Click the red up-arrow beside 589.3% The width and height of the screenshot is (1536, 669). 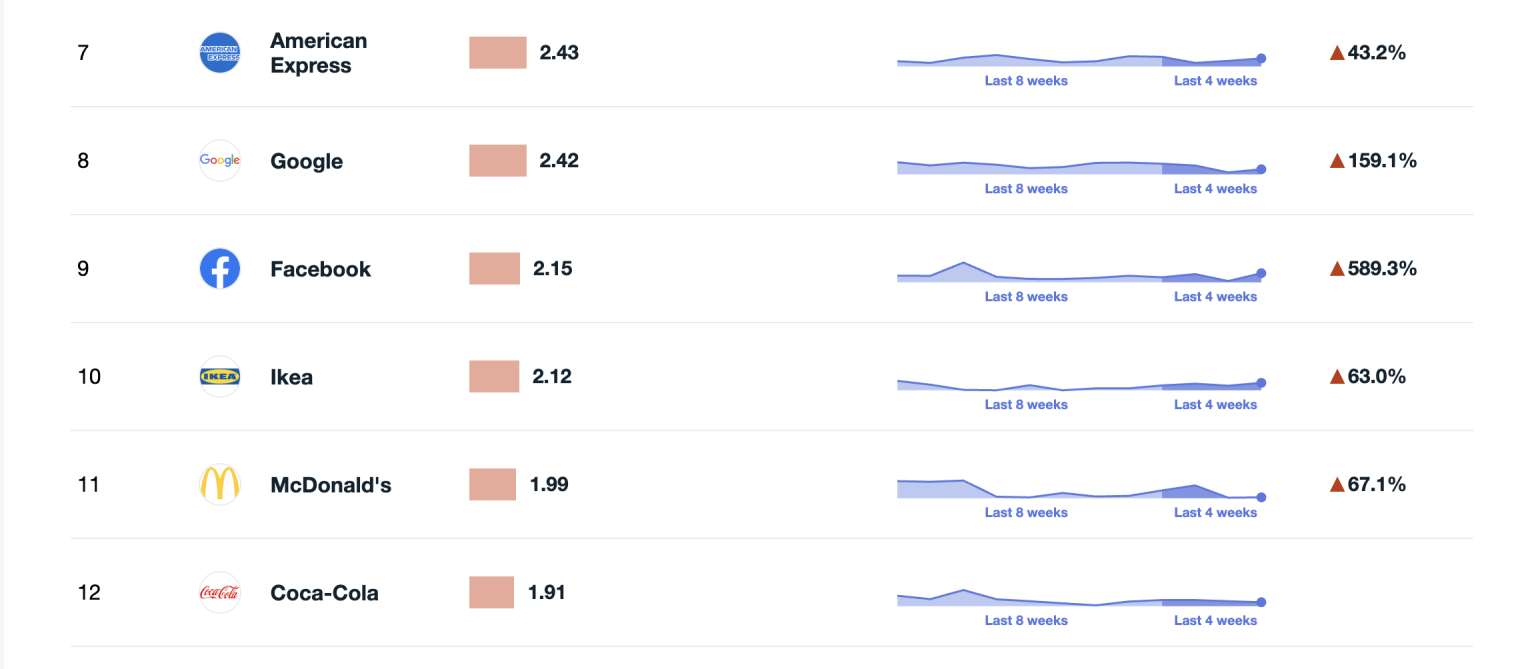1337,269
